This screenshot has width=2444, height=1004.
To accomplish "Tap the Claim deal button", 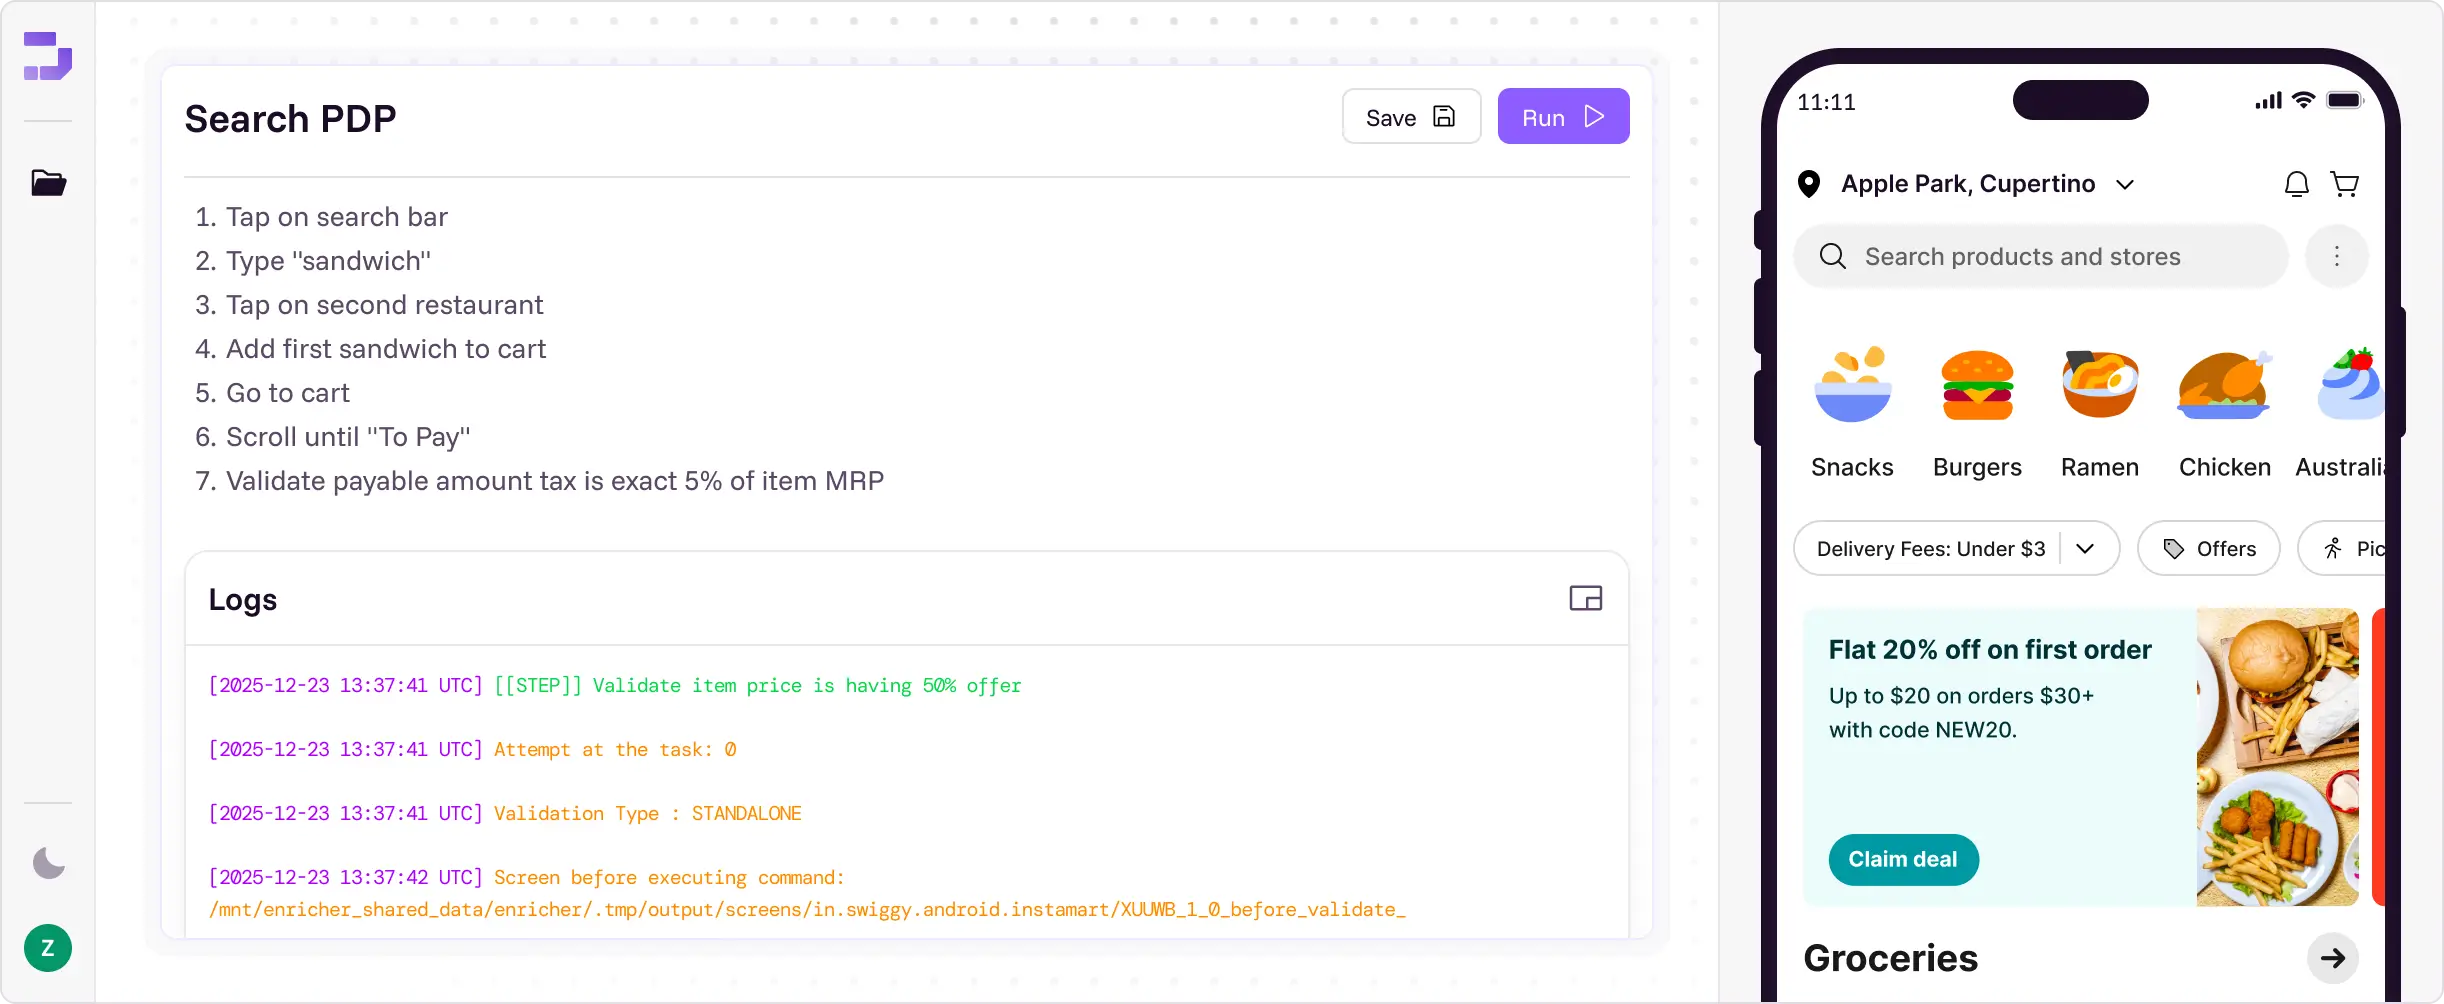I will click(1903, 859).
